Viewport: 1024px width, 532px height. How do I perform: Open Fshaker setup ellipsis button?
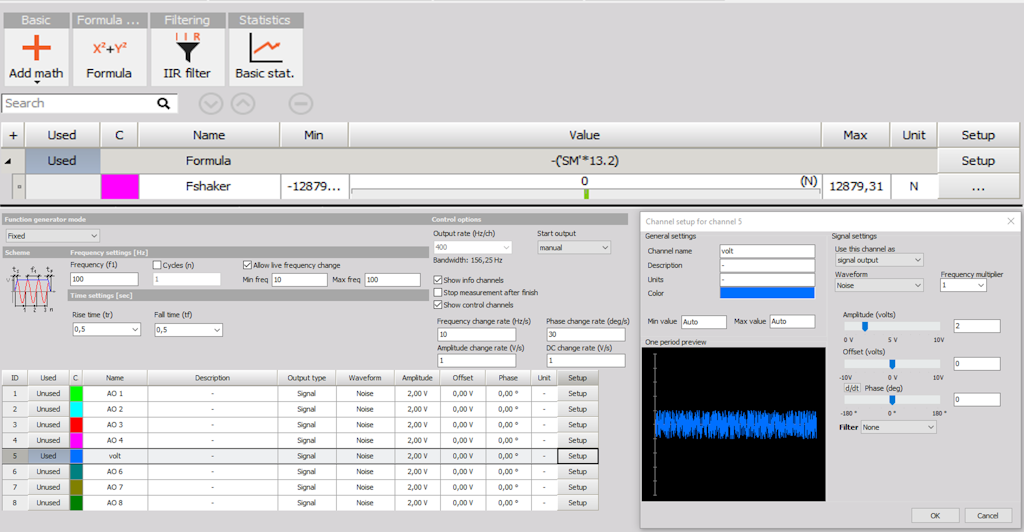click(978, 187)
